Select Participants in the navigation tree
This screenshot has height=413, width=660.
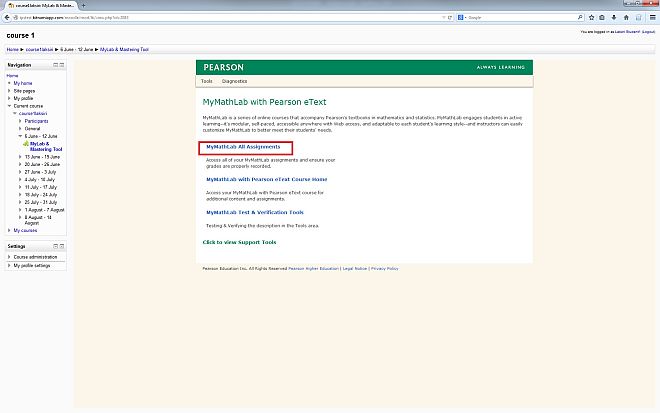pyautogui.click(x=38, y=122)
